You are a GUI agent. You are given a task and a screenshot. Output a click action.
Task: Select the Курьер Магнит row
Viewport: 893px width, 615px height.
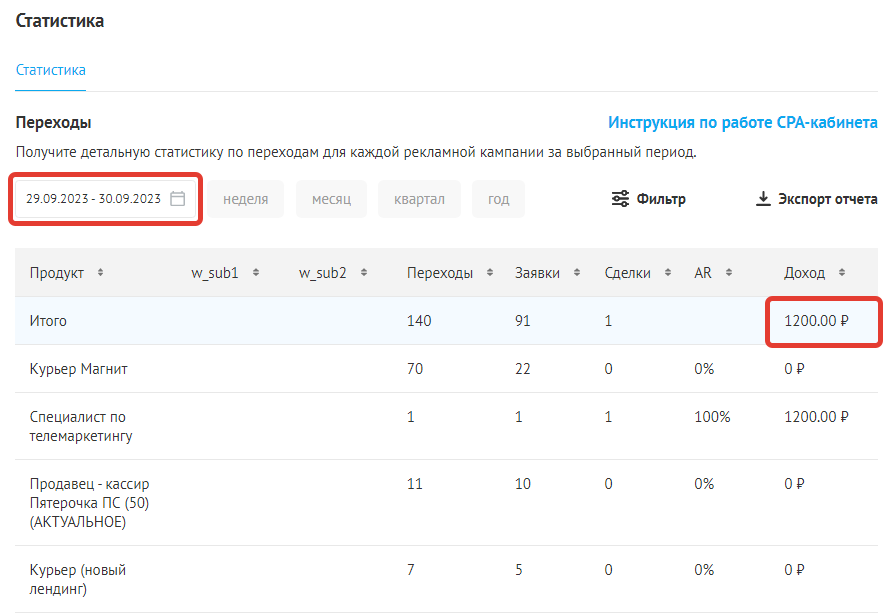click(x=446, y=368)
